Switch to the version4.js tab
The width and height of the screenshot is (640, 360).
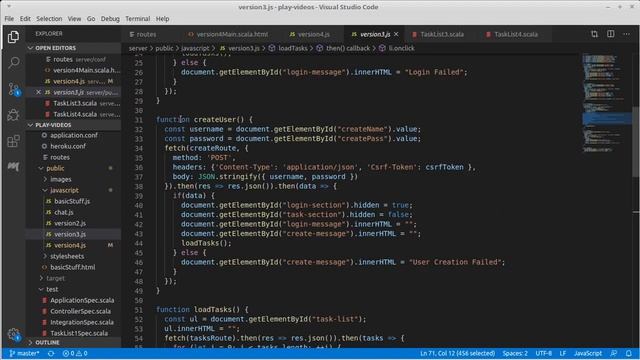[x=313, y=34]
